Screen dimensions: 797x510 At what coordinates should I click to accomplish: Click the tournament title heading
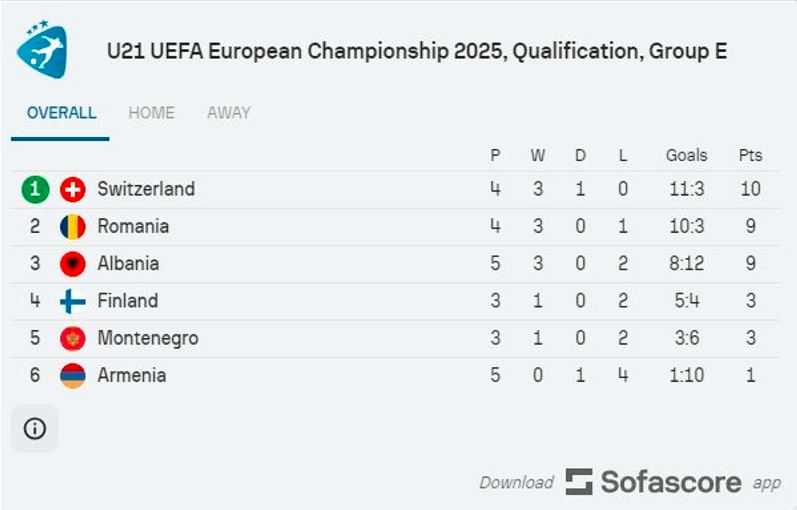pyautogui.click(x=417, y=51)
